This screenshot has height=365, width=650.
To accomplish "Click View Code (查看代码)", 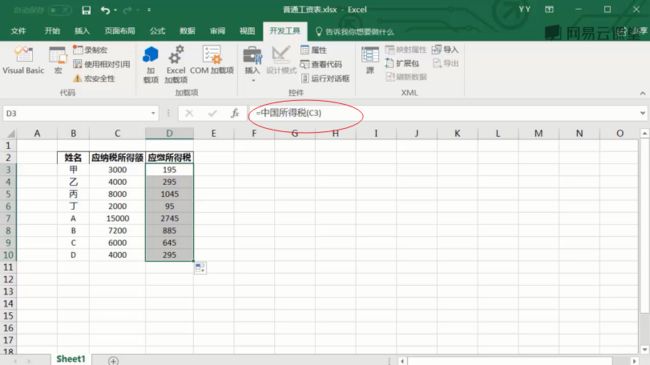I will tap(321, 64).
